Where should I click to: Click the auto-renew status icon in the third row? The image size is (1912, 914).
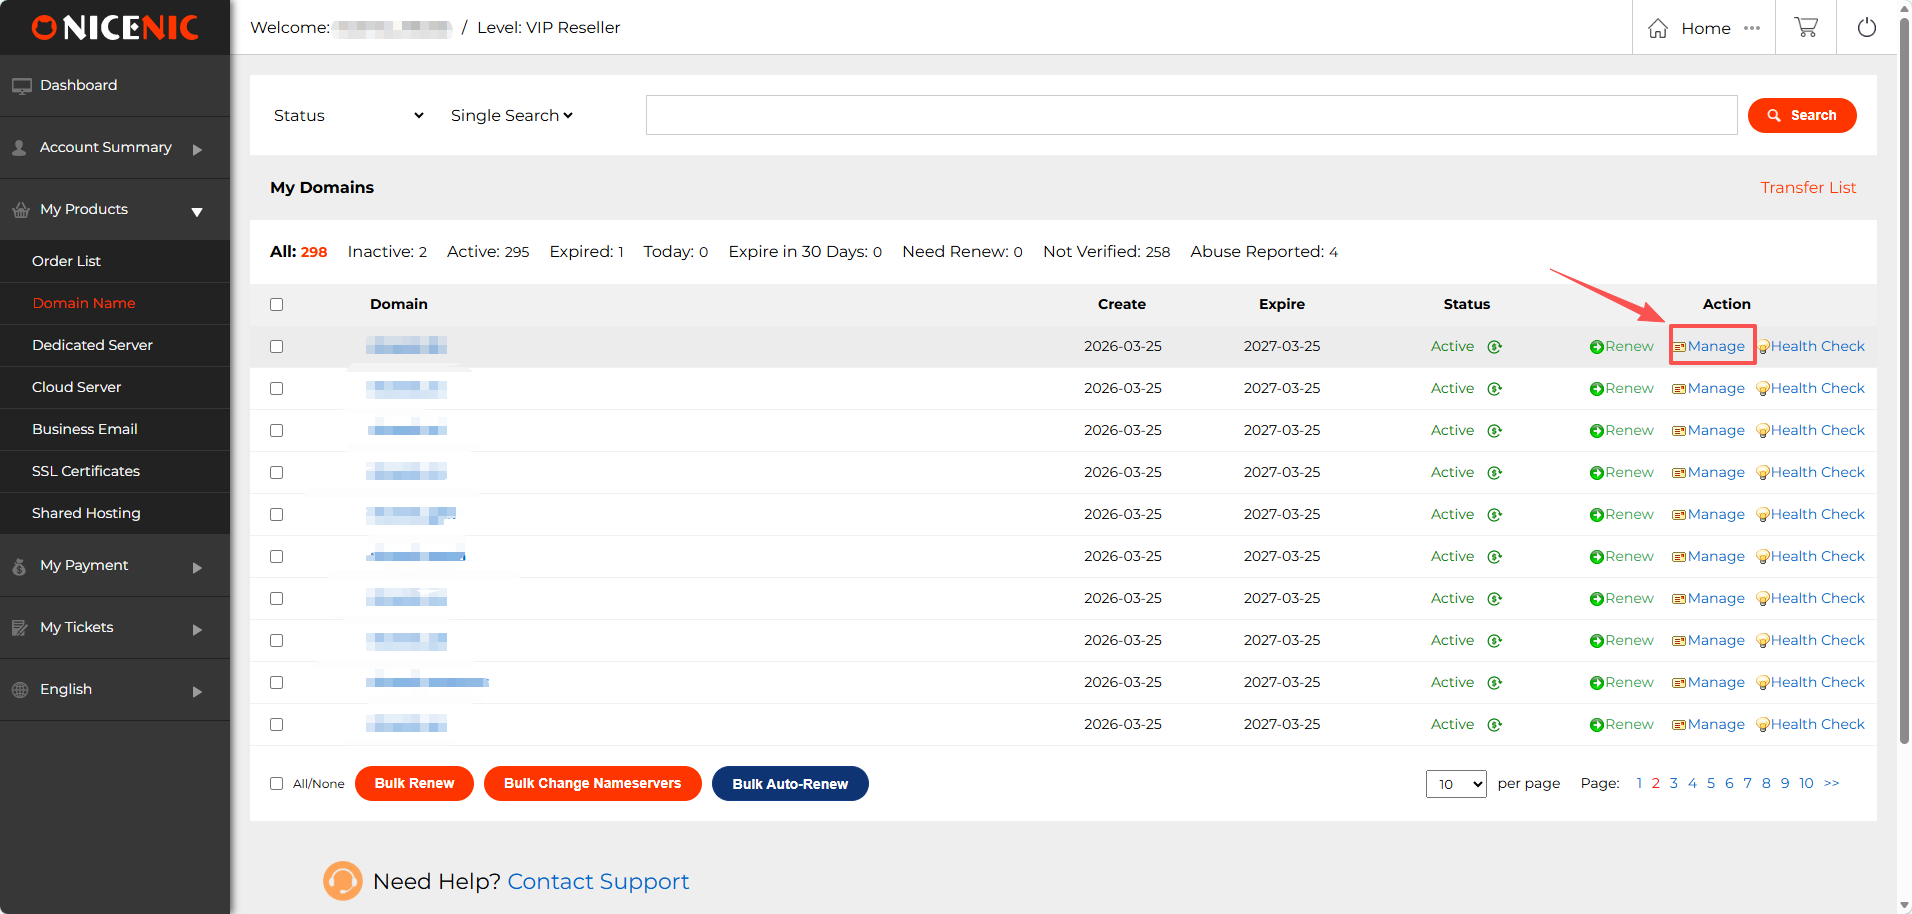pos(1495,431)
